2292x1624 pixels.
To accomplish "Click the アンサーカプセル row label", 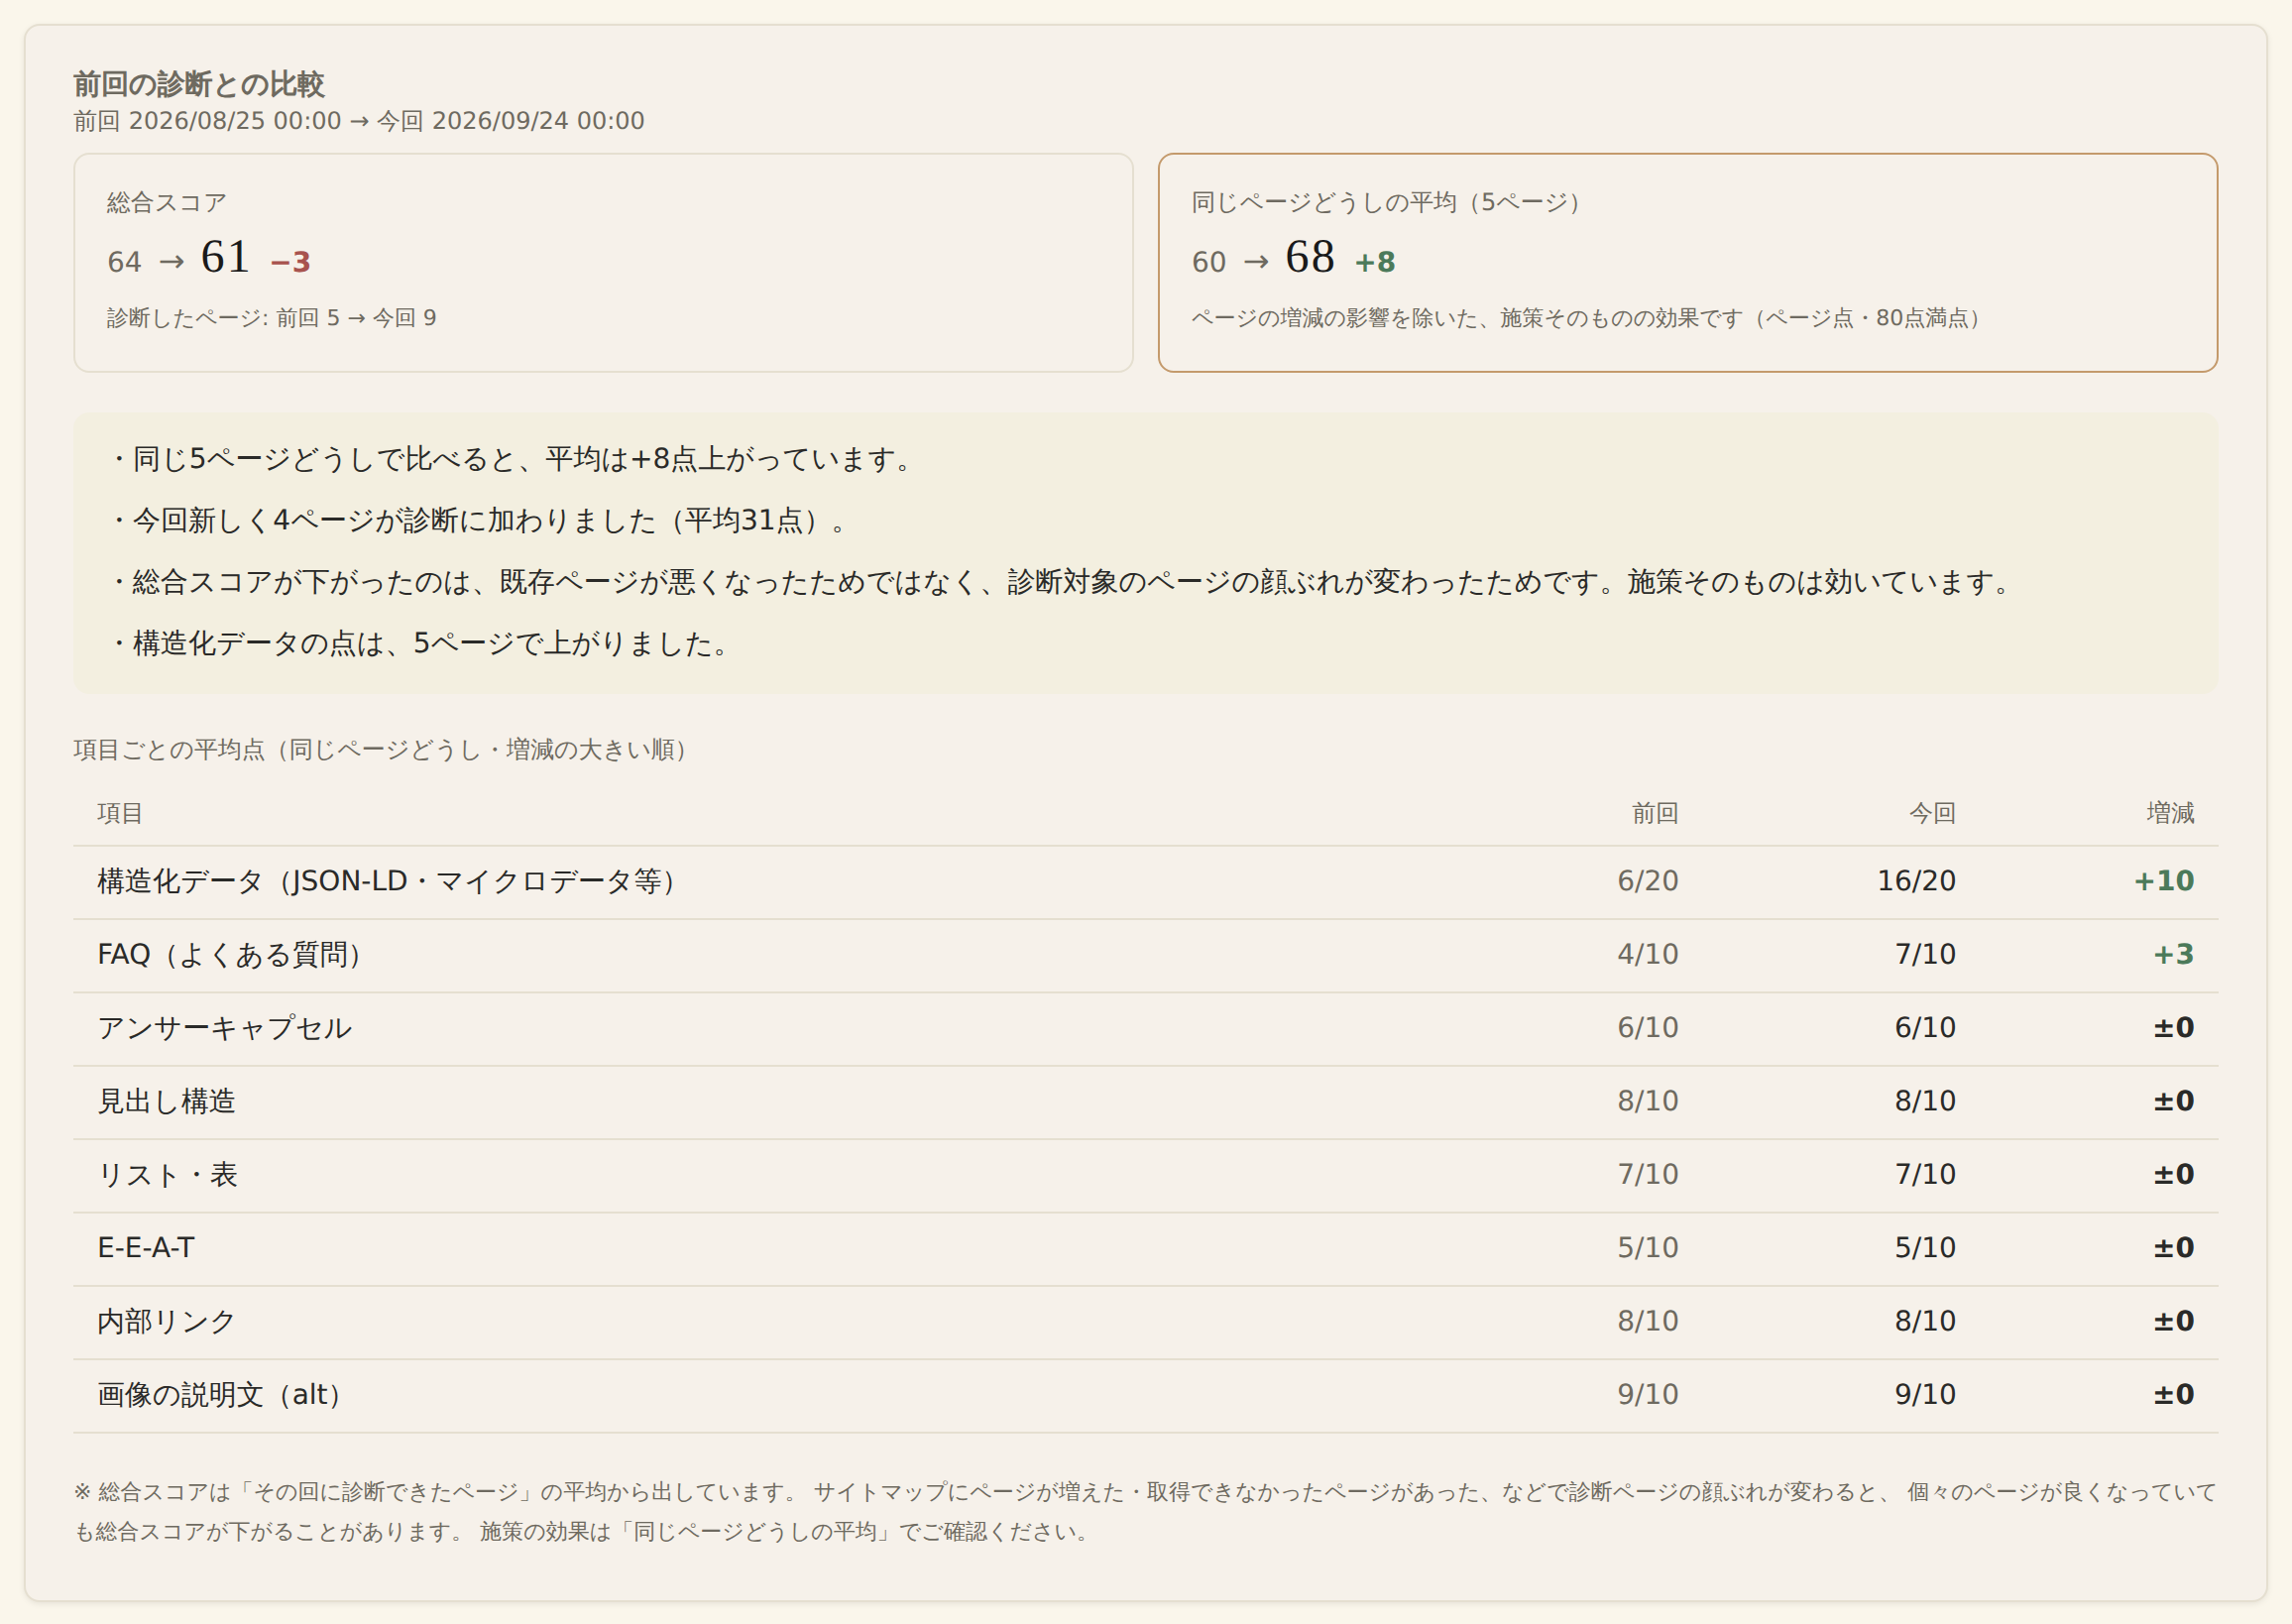I will pos(224,1028).
